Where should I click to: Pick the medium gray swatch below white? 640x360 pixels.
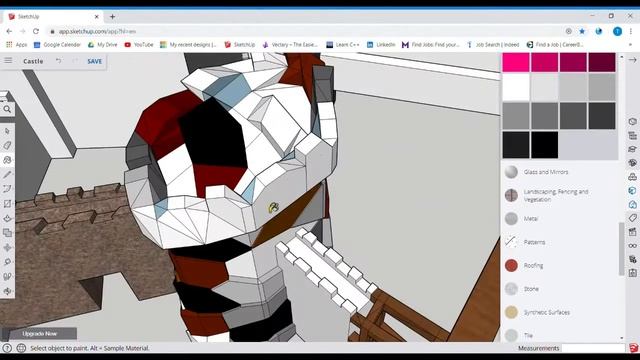point(516,116)
